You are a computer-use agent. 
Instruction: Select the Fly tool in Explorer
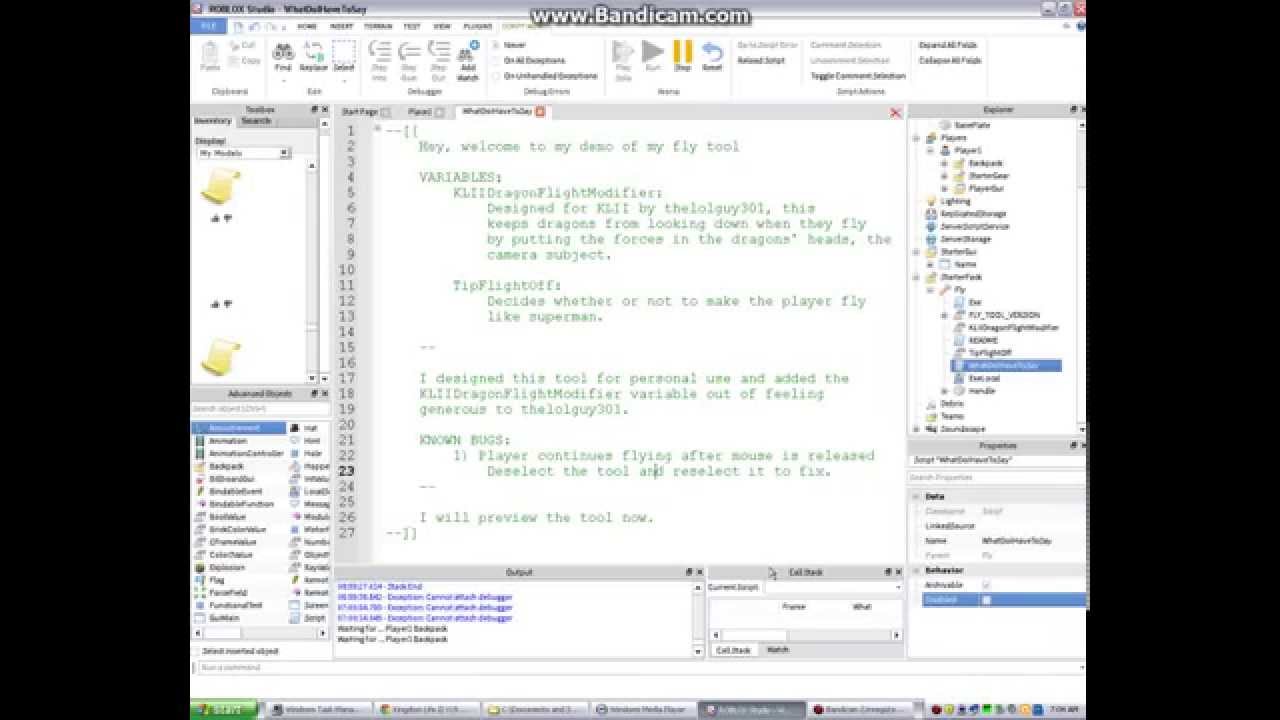[x=960, y=289]
